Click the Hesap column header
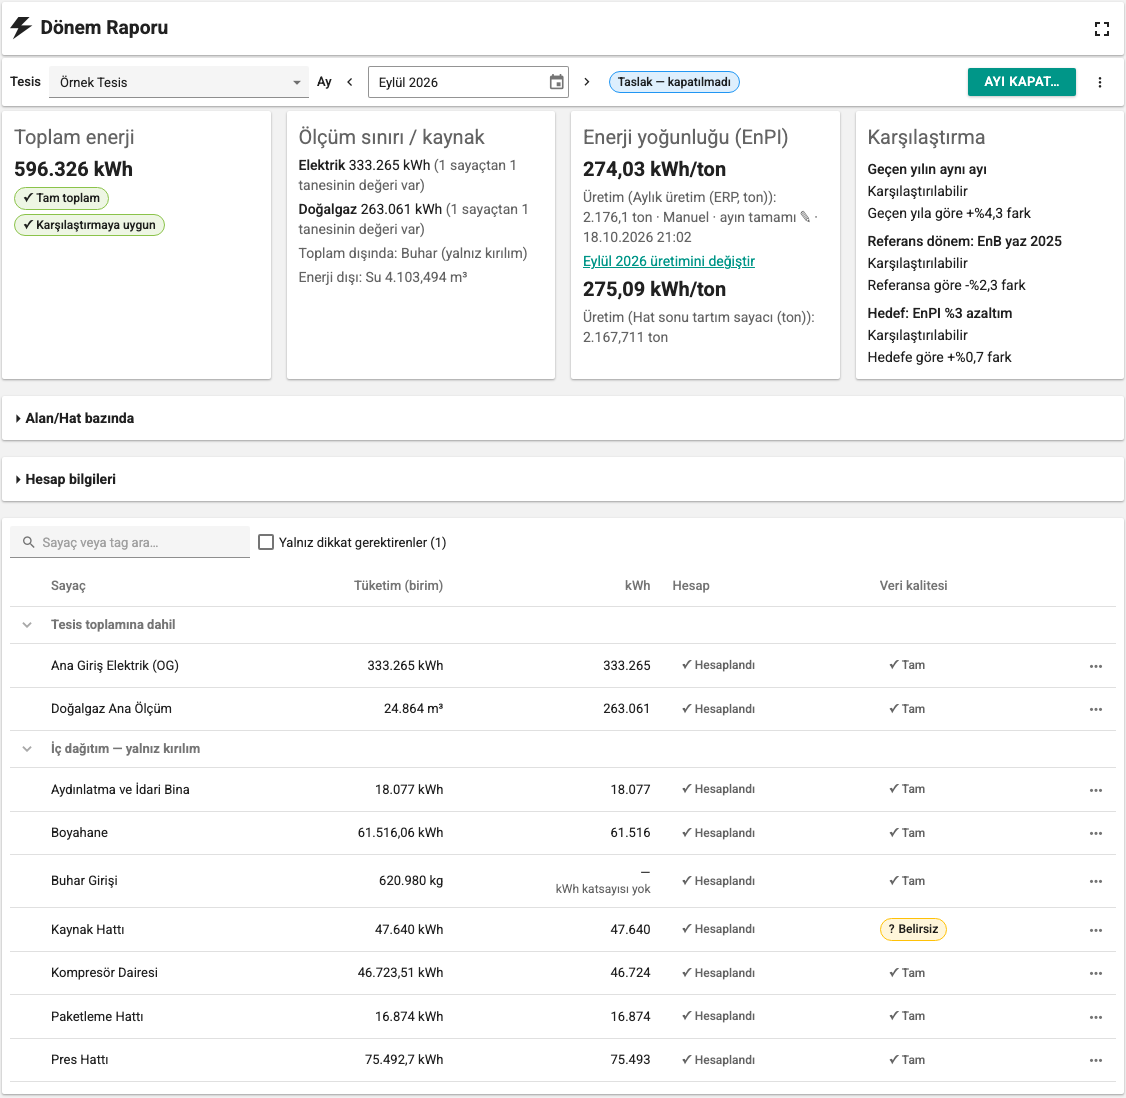 coord(691,586)
